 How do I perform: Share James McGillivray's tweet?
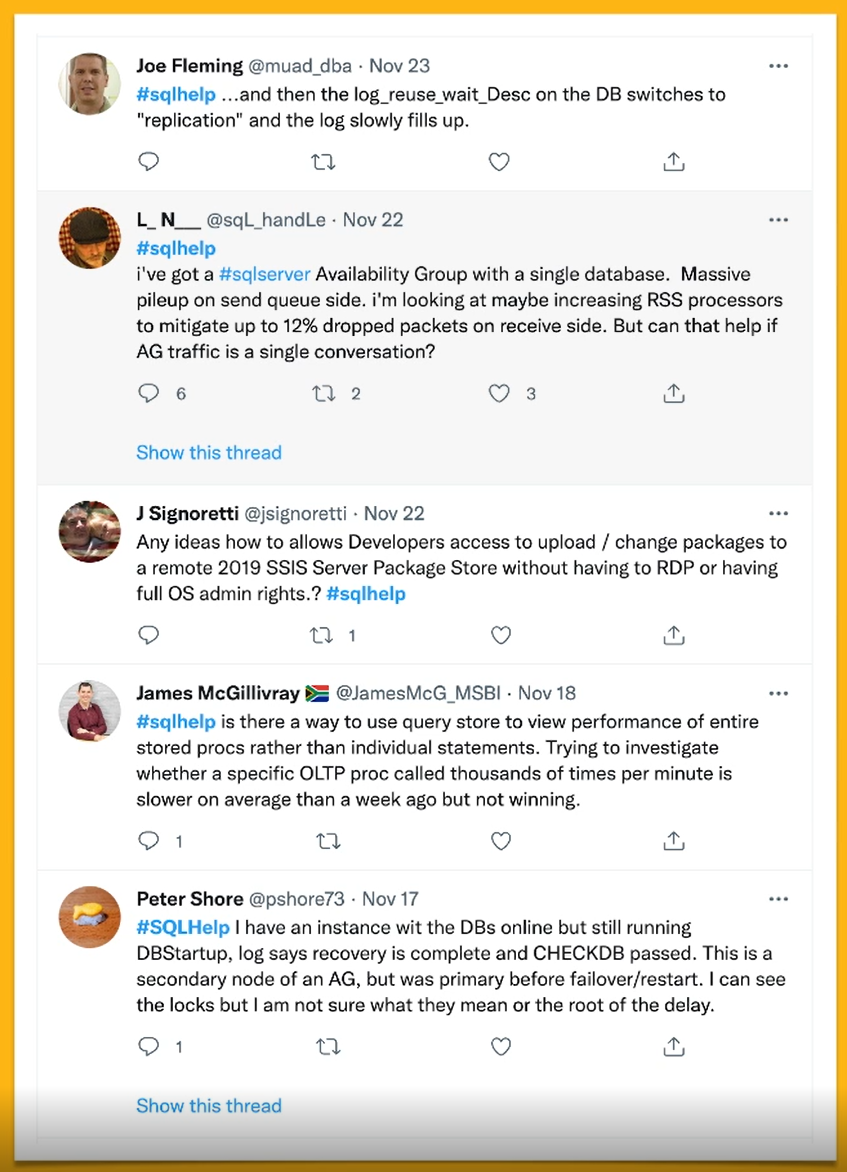pyautogui.click(x=674, y=841)
